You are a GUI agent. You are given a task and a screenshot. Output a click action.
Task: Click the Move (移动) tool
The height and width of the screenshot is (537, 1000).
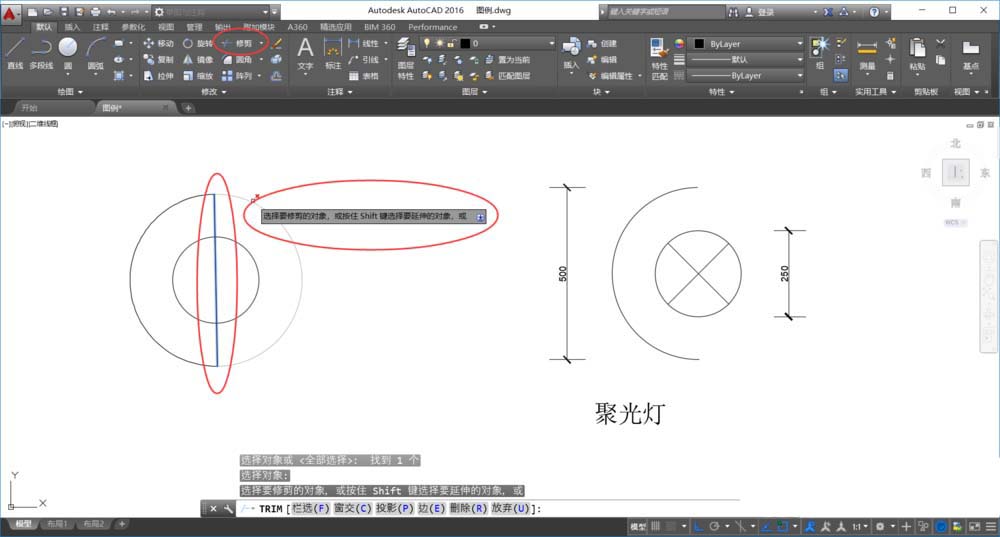tap(158, 44)
